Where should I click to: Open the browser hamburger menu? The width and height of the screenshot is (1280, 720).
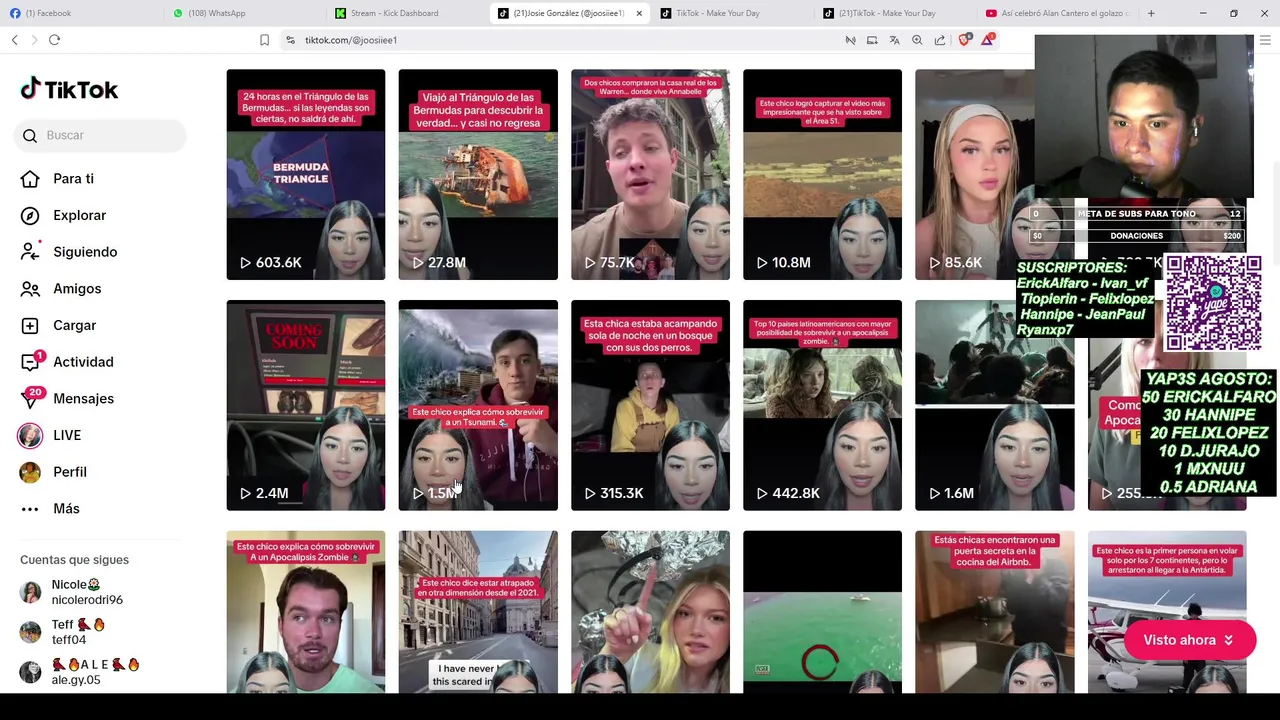(x=1265, y=40)
